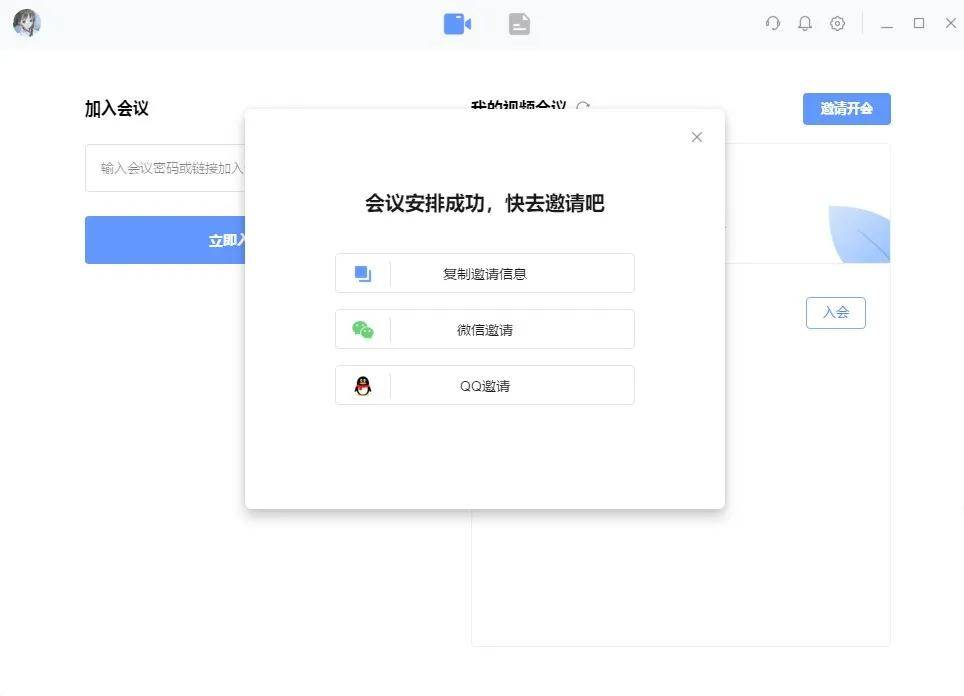Switch to the documents tab icon
The width and height of the screenshot is (964, 696).
point(518,23)
